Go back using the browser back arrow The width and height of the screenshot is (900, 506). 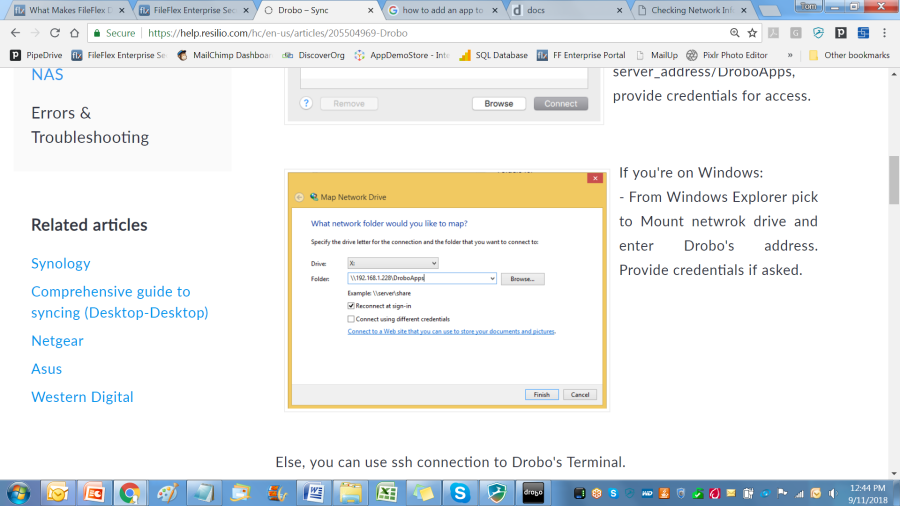click(15, 33)
